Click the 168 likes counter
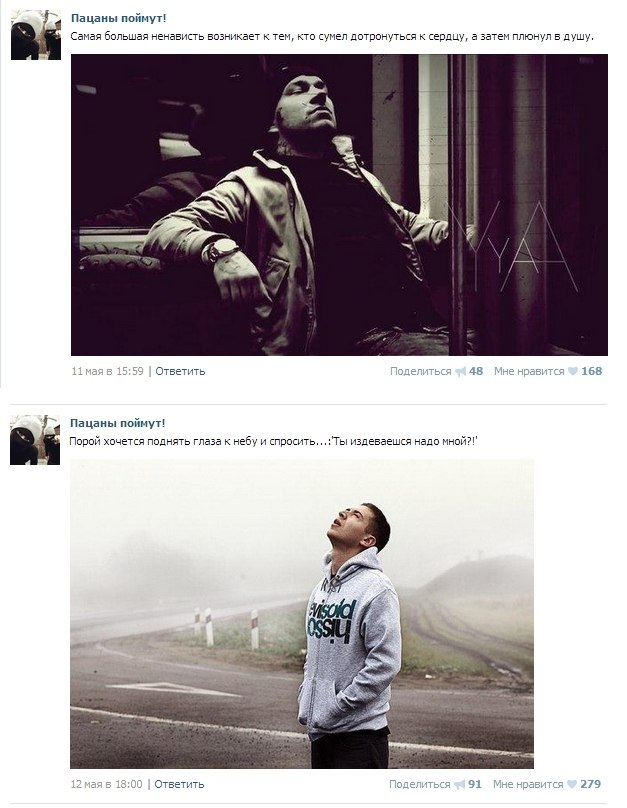 point(591,372)
